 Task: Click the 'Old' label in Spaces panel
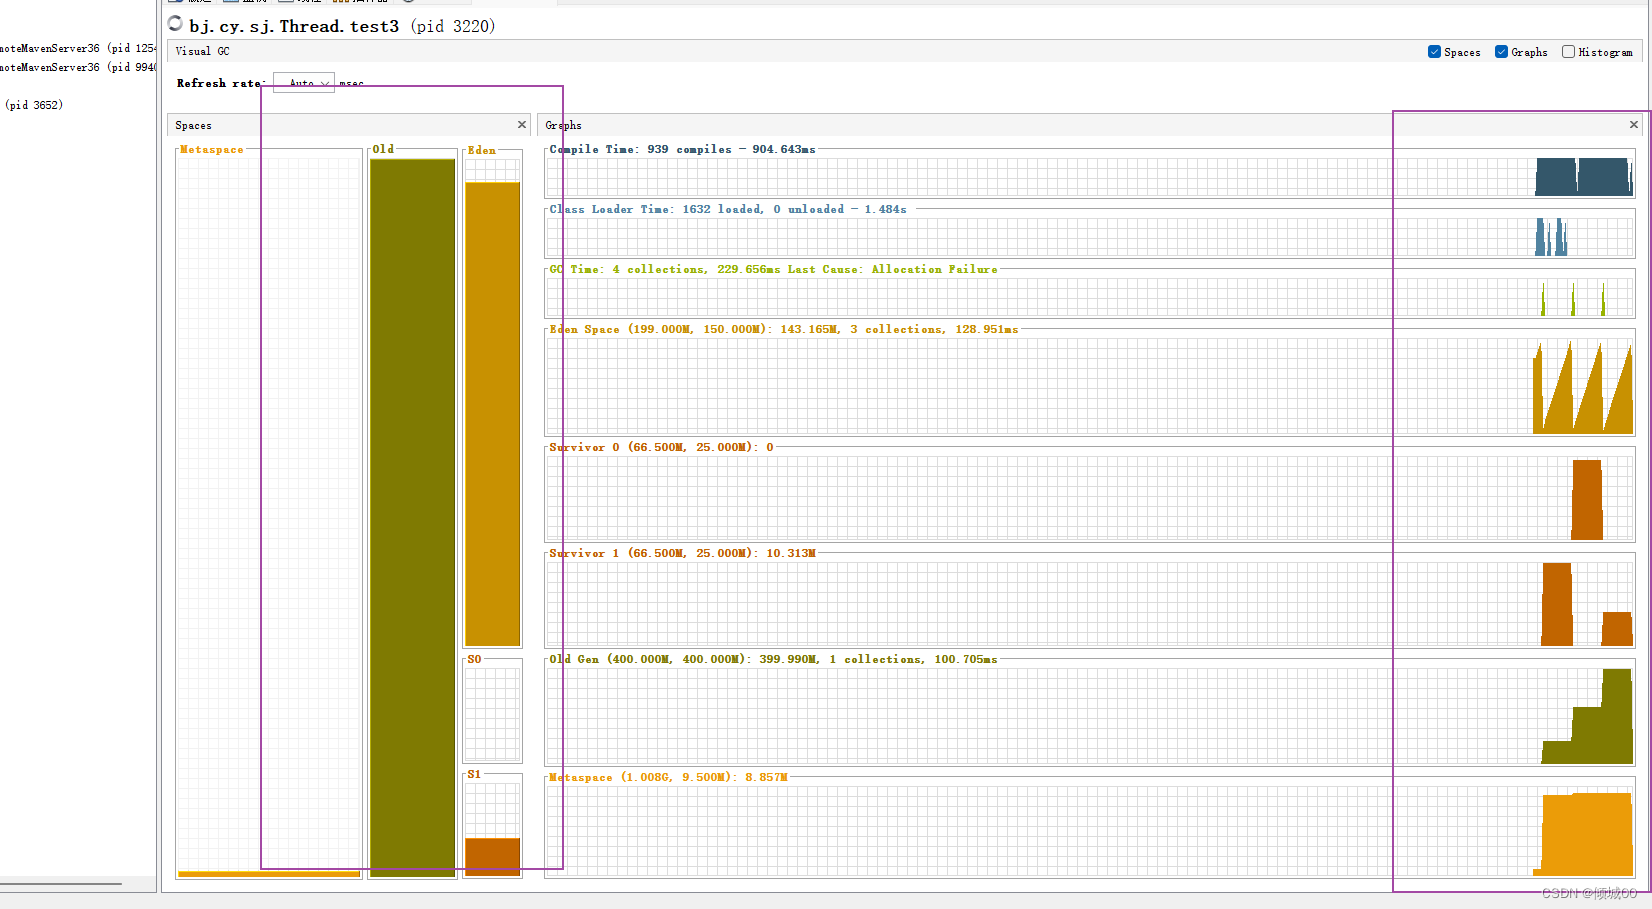click(384, 149)
